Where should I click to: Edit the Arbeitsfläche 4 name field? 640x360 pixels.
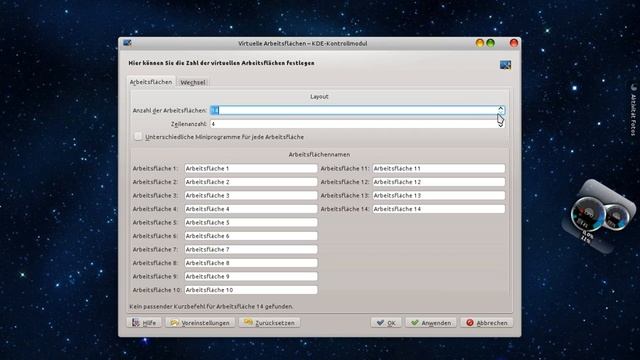coord(251,209)
